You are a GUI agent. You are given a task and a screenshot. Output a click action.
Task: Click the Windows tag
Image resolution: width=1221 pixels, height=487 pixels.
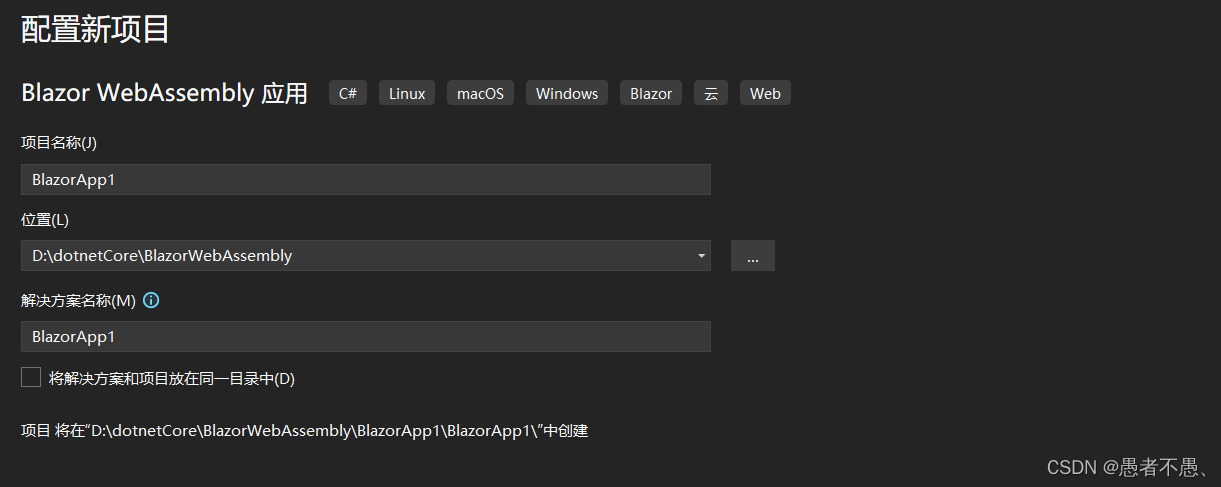(x=567, y=94)
